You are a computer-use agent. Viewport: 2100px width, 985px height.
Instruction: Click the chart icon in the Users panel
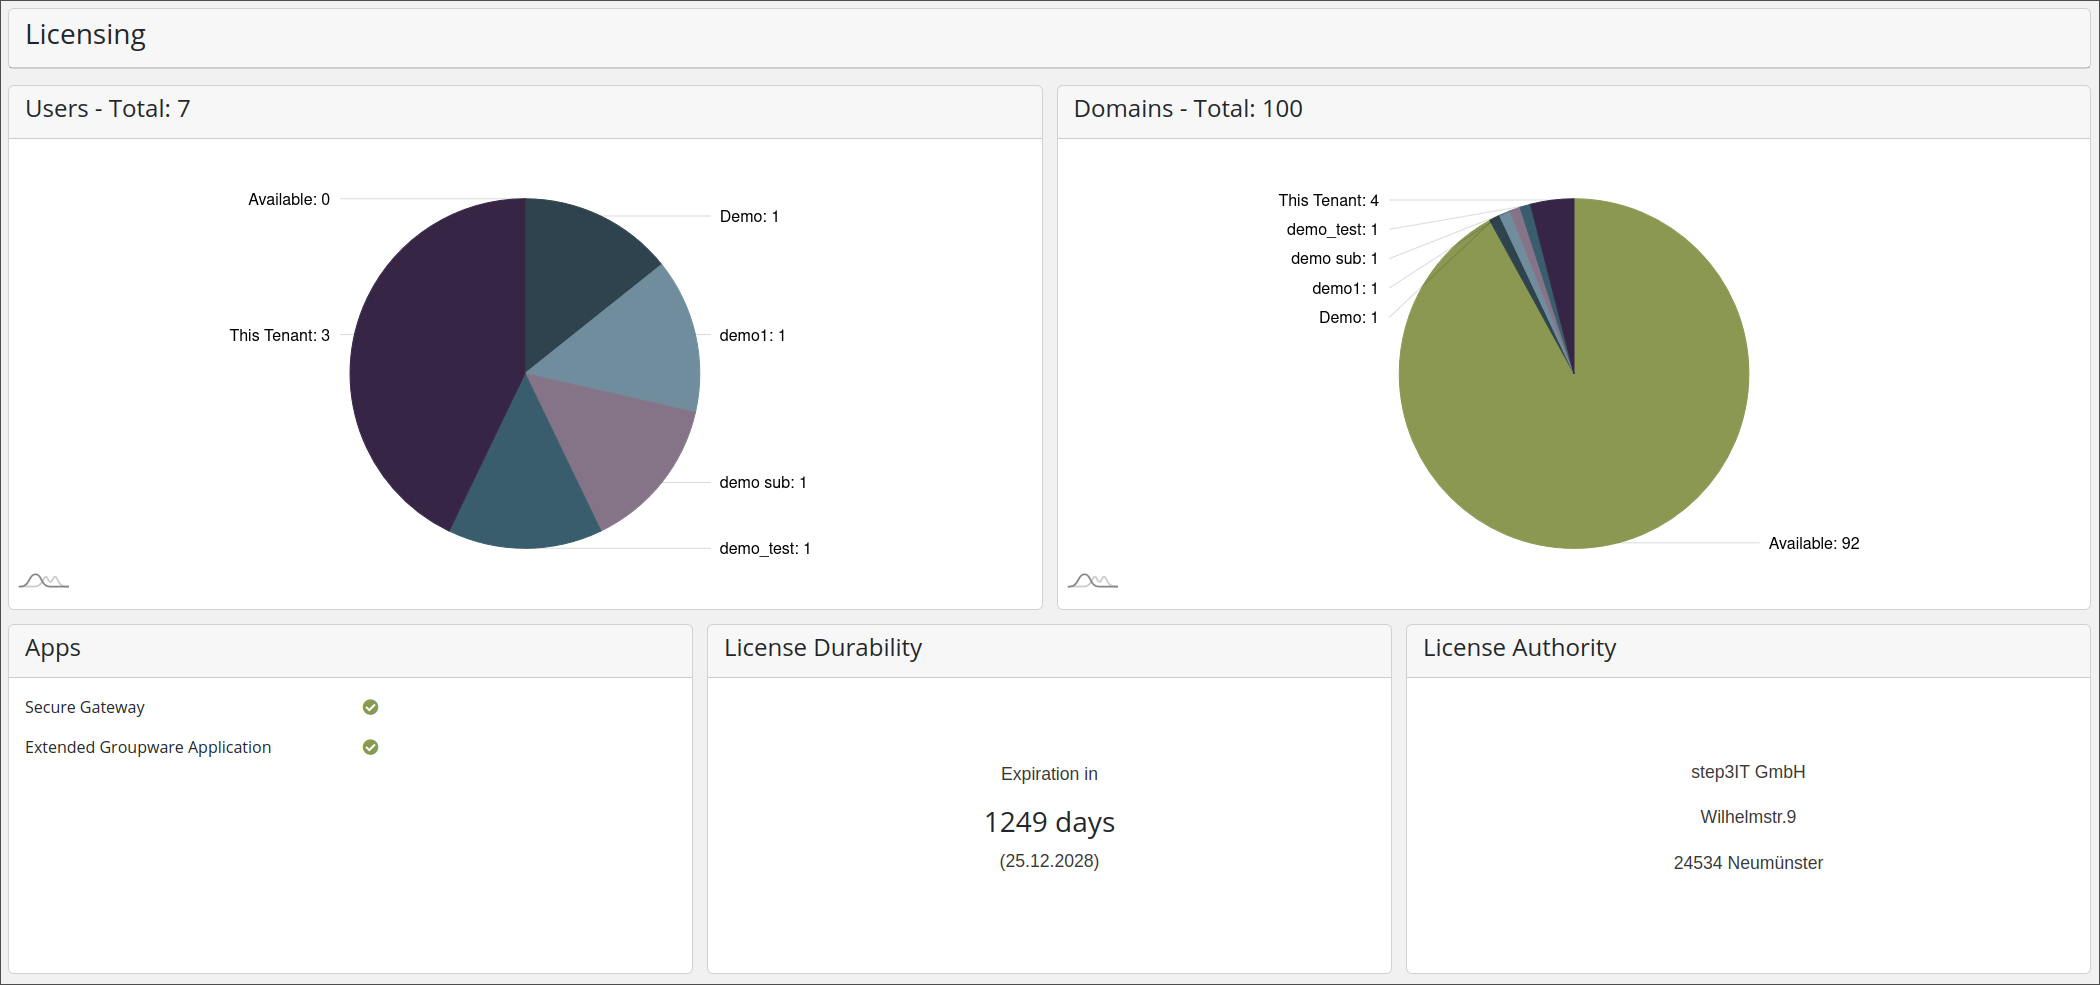(x=43, y=581)
